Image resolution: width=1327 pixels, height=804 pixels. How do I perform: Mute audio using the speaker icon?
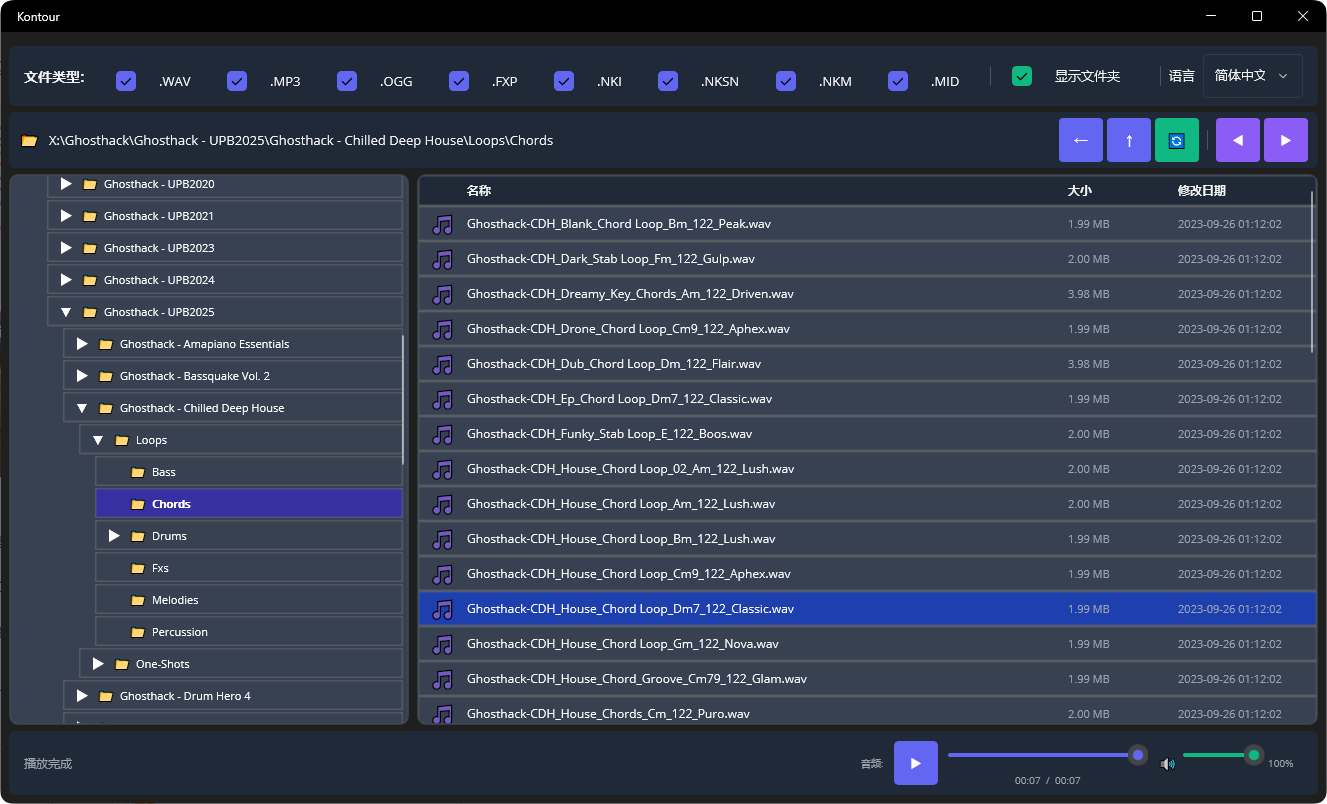tap(1167, 764)
